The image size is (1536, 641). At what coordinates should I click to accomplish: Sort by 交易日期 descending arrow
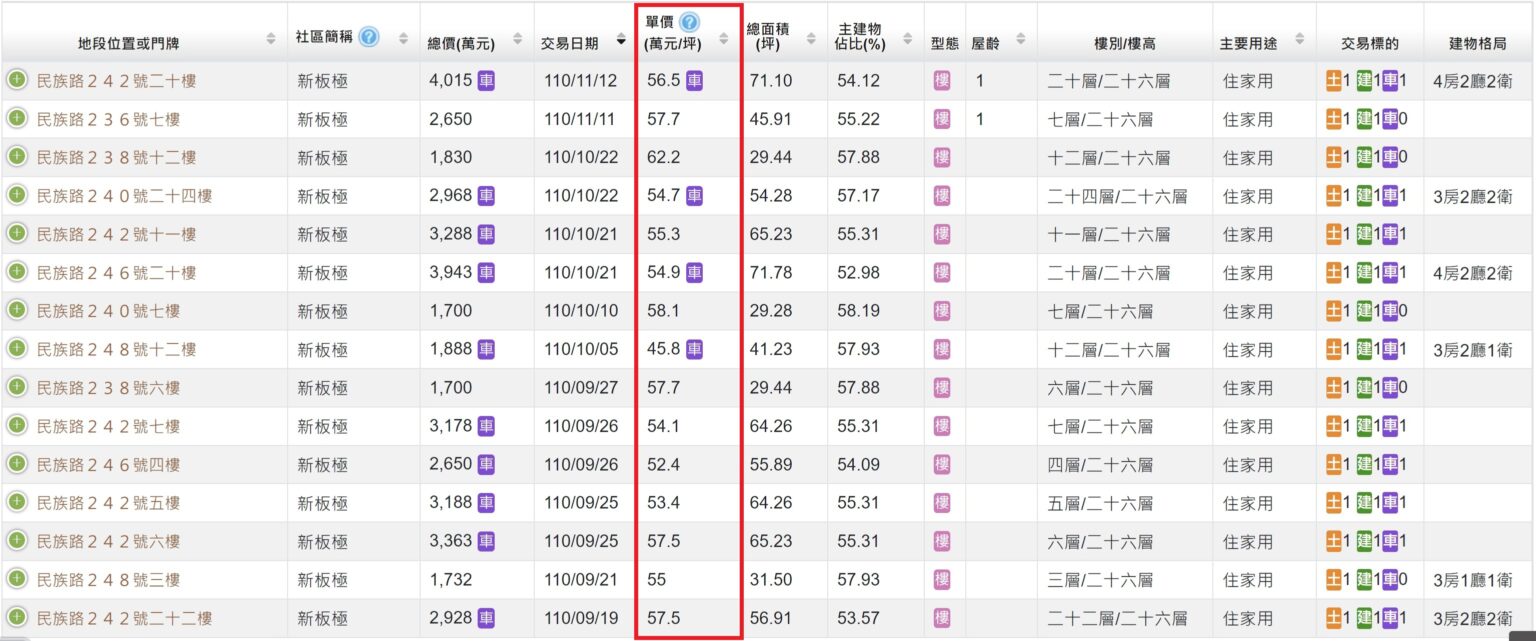pyautogui.click(x=621, y=41)
